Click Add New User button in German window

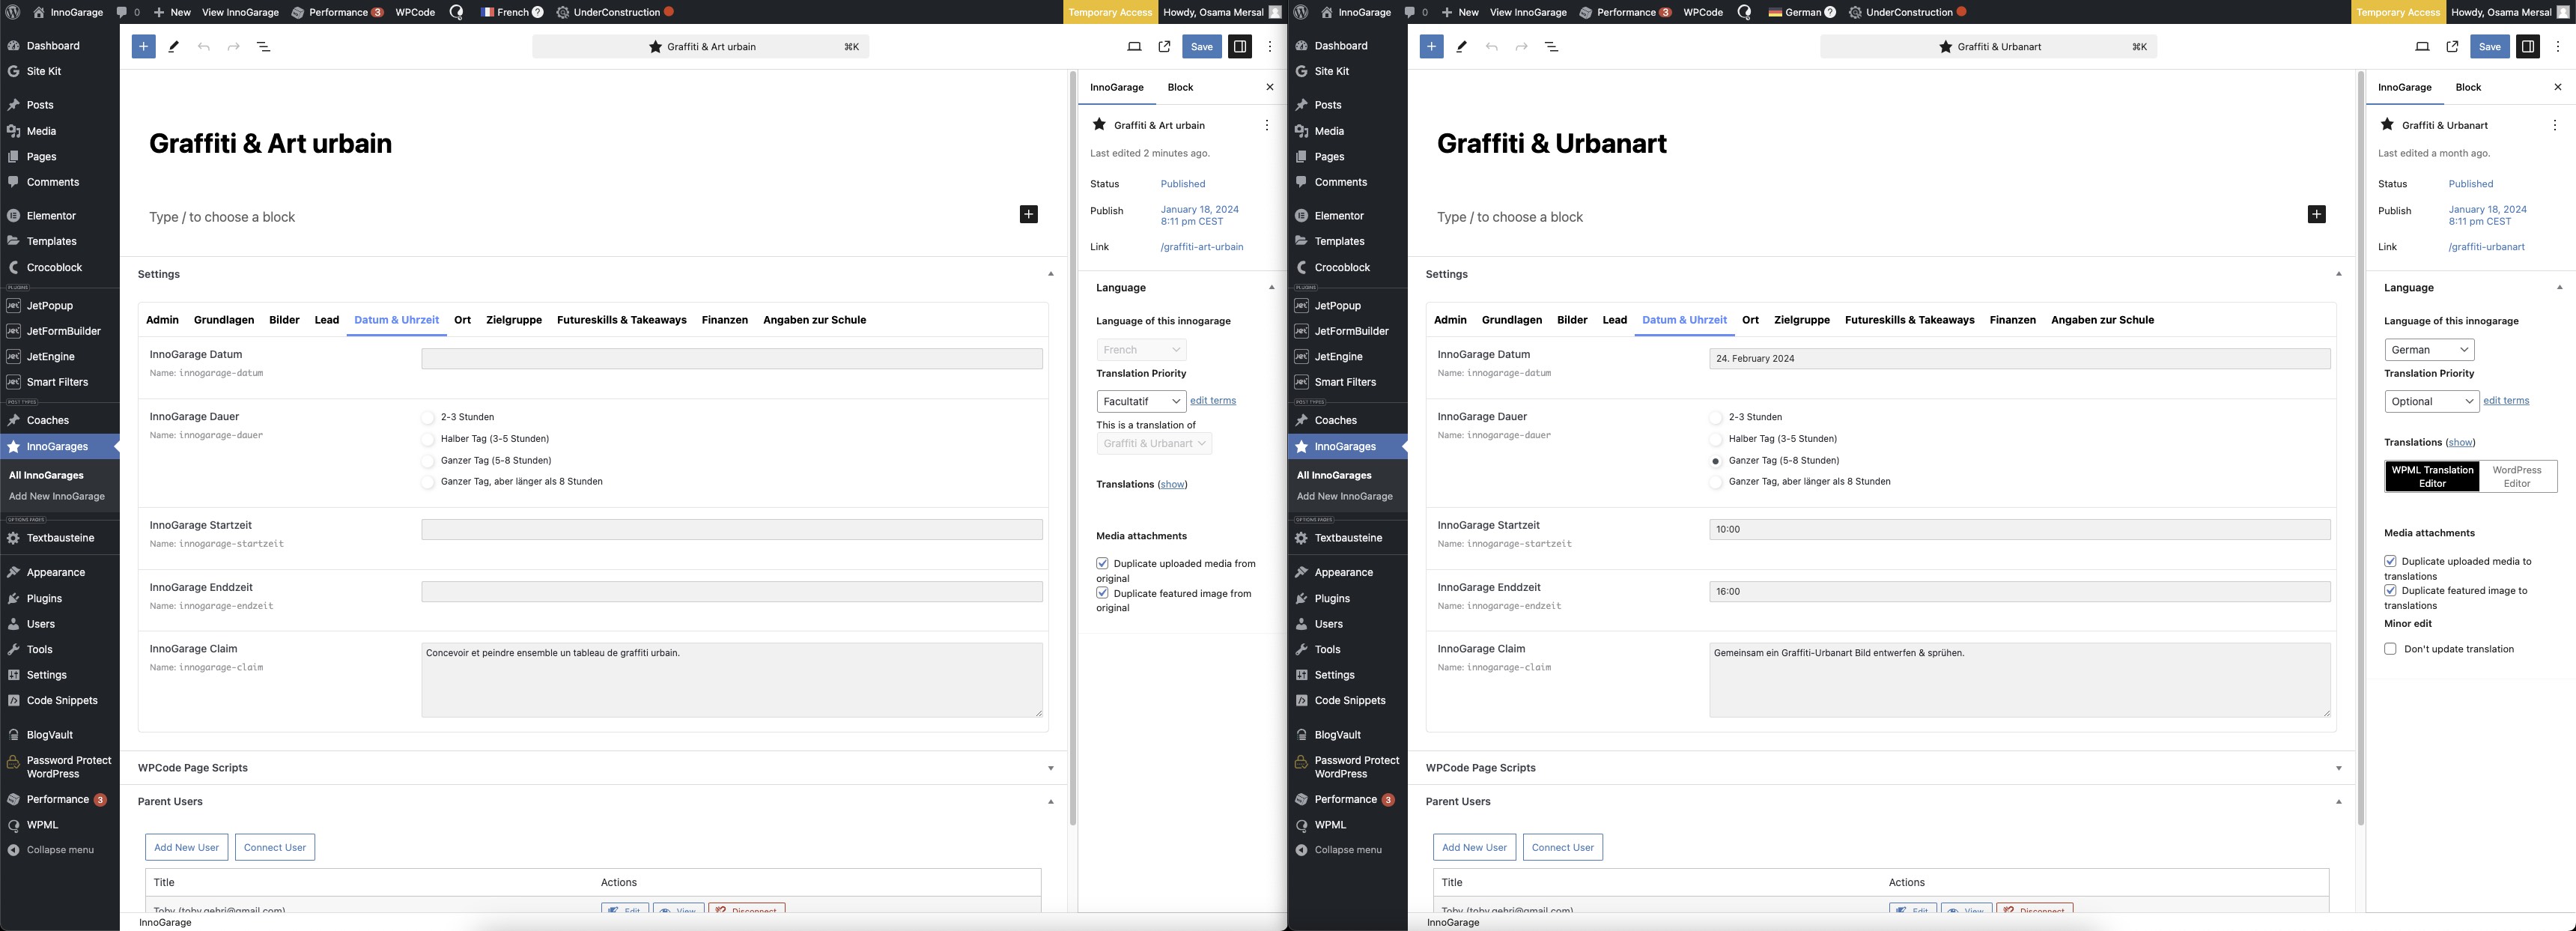click(x=1474, y=847)
